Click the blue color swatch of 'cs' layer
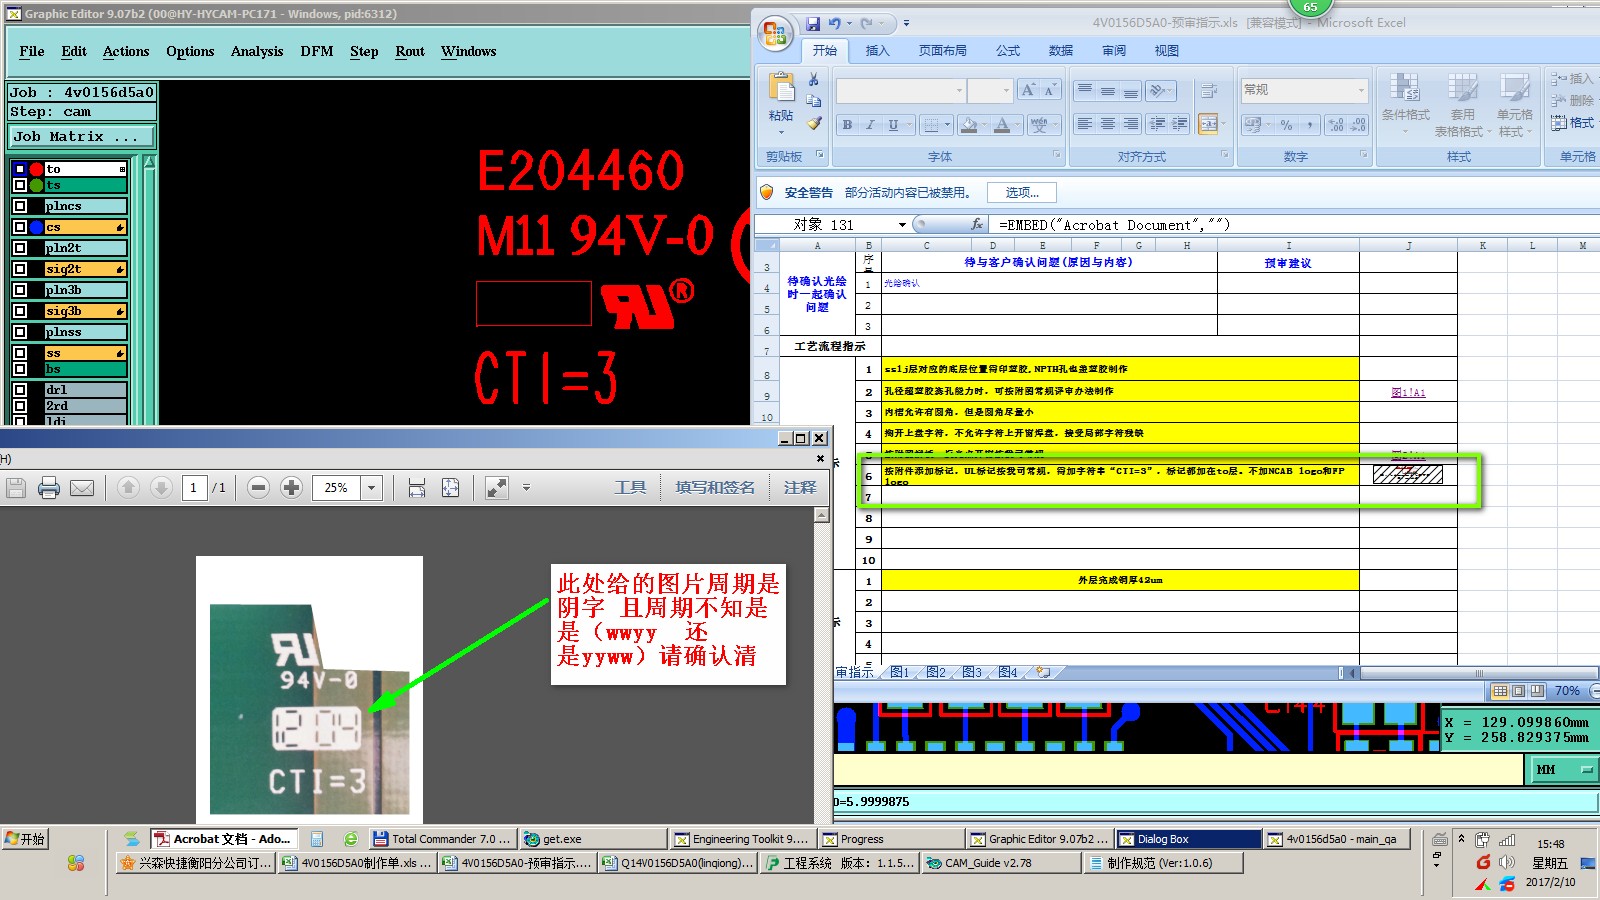Screen dimensions: 1600x900 pos(36,227)
